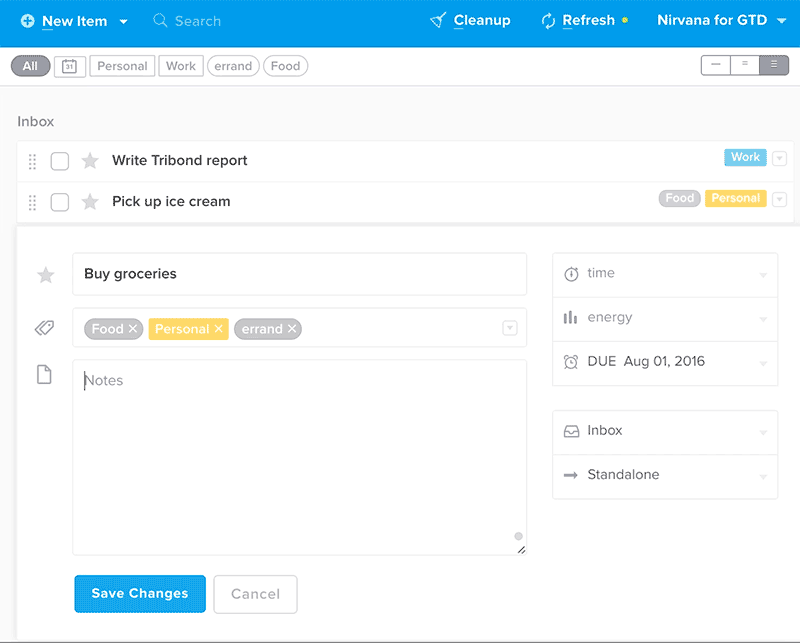
Task: Click the yellow Personal tag on ice cream task
Action: [x=735, y=199]
